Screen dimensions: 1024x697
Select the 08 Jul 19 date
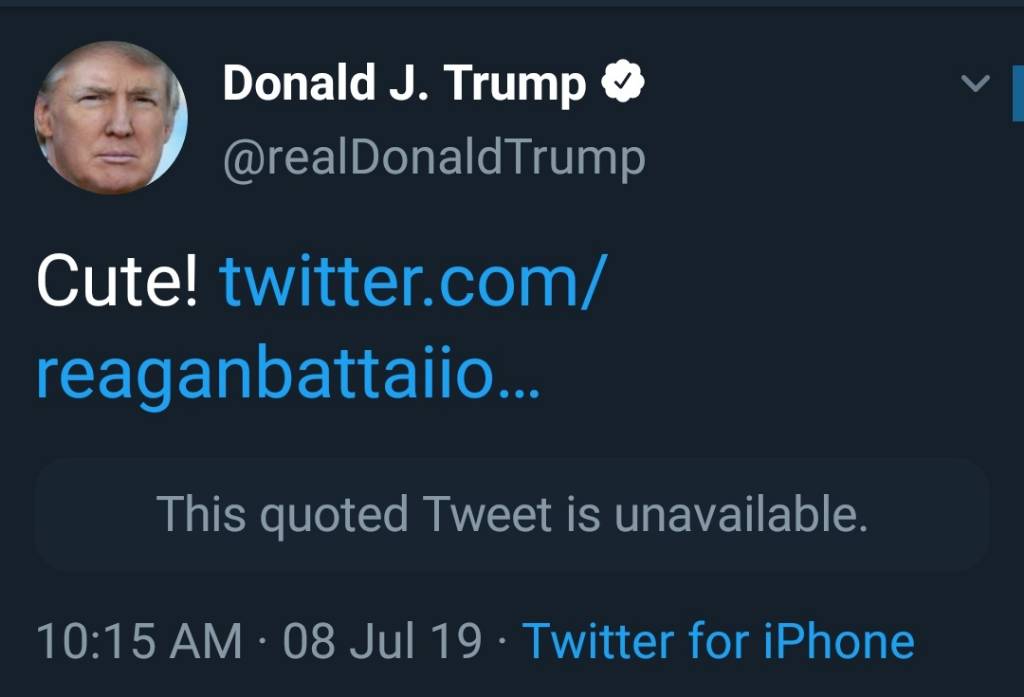click(383, 641)
